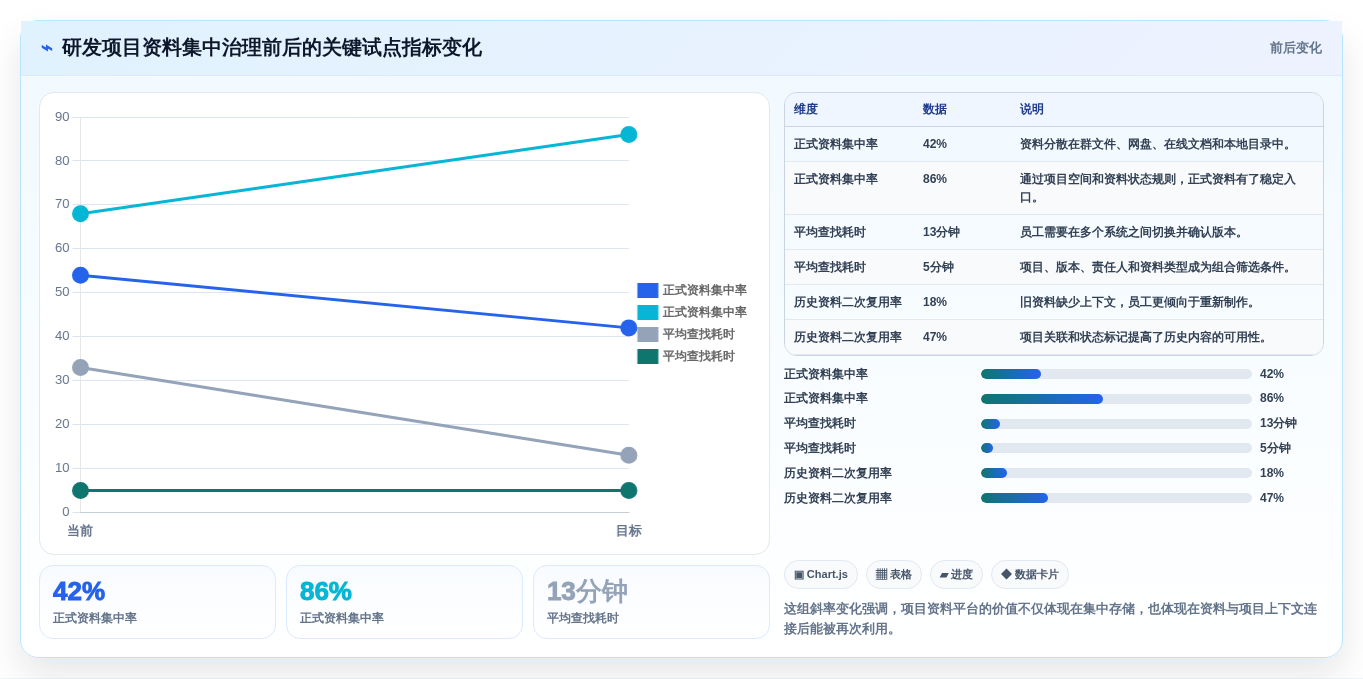Click the summary paragraph starting 这组斜率变化强调
1363x679 pixels.
click(x=1051, y=619)
